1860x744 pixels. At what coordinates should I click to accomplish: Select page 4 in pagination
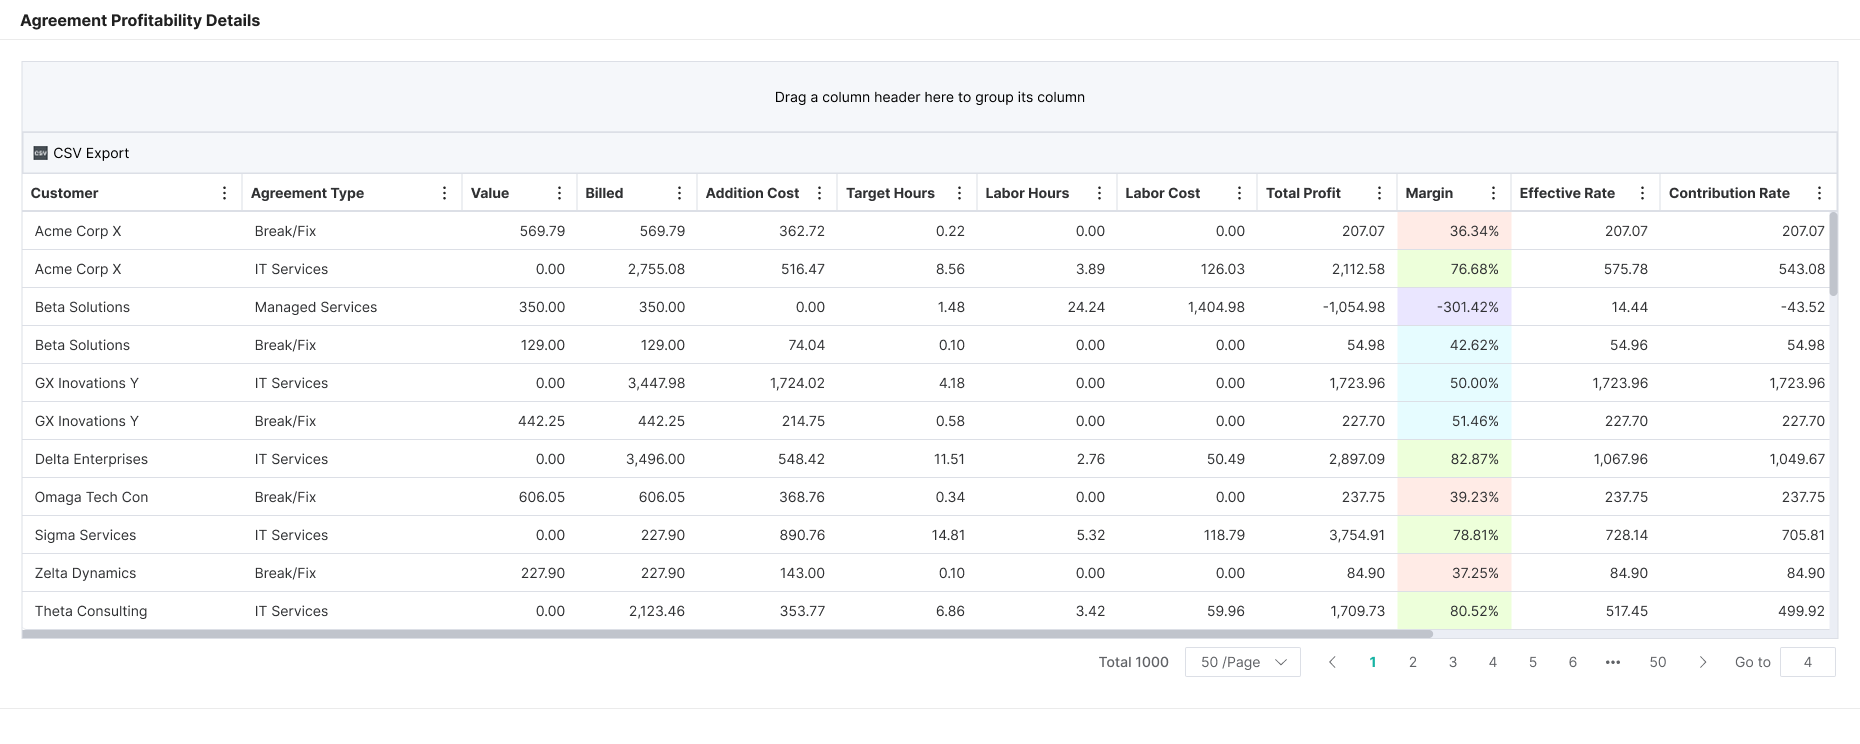[x=1493, y=662]
